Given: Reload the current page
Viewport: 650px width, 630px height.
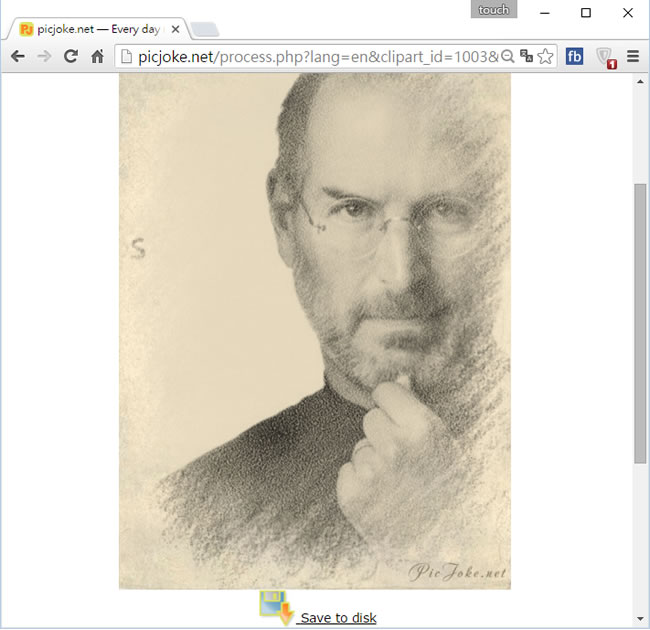Looking at the screenshot, I should point(71,57).
